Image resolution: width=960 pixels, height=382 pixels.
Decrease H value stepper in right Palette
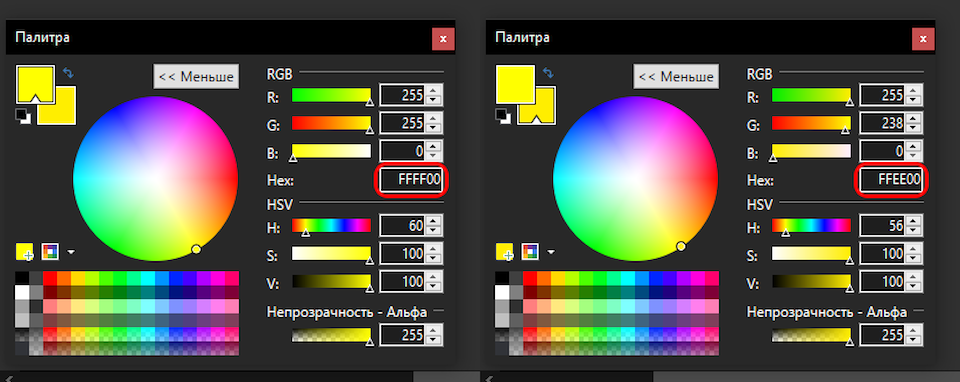click(913, 231)
